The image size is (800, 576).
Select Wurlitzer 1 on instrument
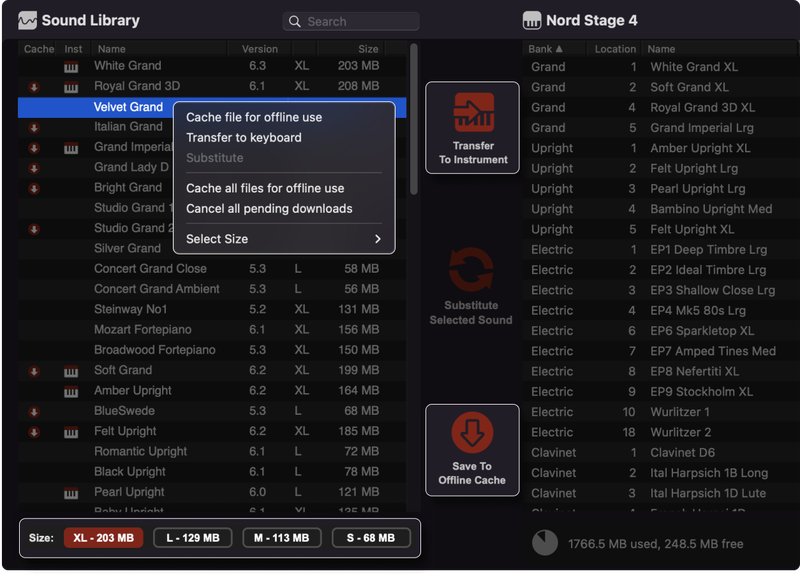[x=661, y=412]
